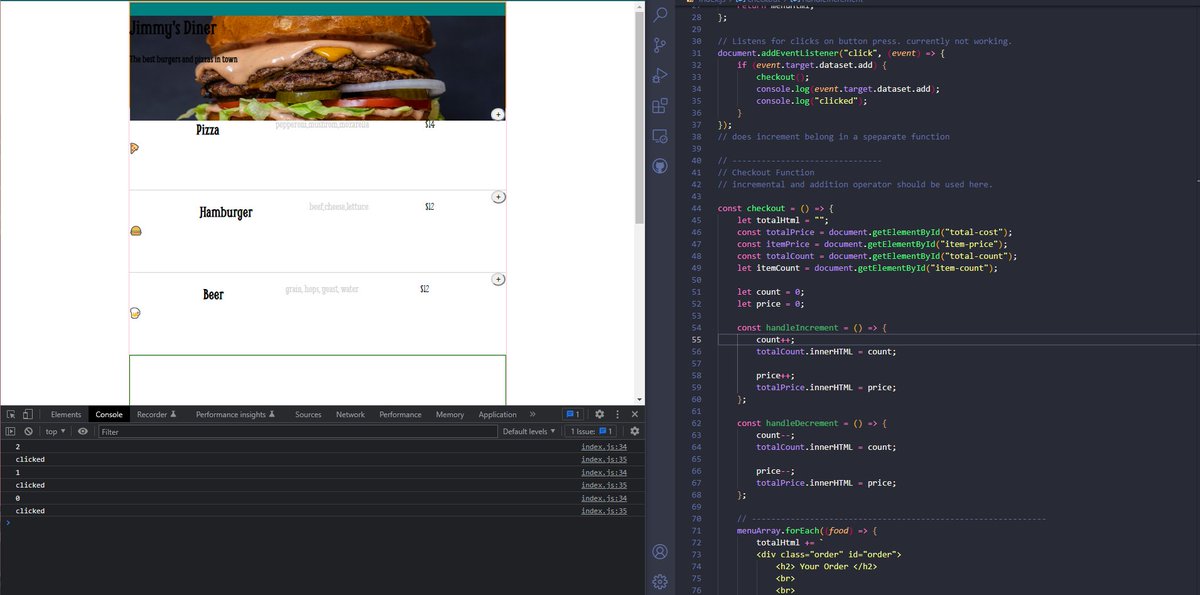Click 'grain, hops, yeast, water' ingredients text
Viewport: 1200px width, 595px height.
coord(321,289)
